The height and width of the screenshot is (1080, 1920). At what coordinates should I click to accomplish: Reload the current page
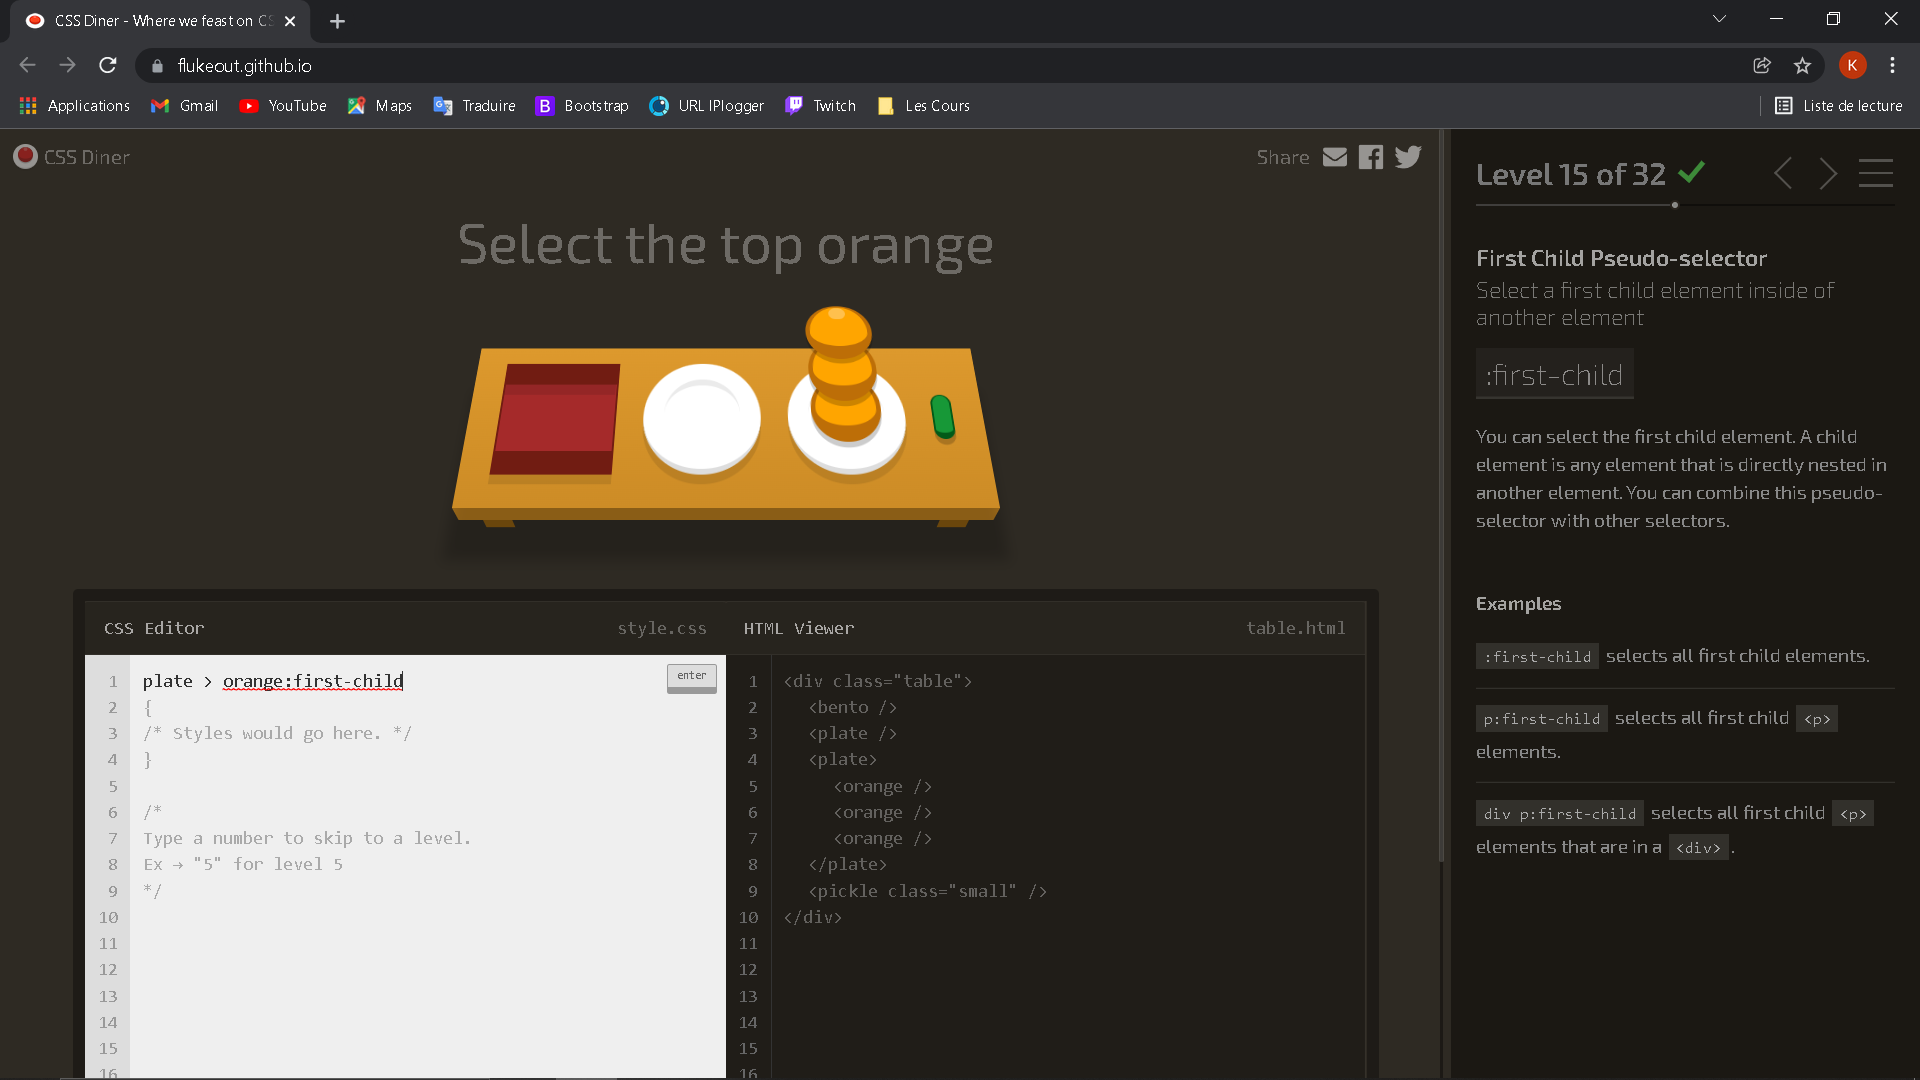(x=108, y=65)
